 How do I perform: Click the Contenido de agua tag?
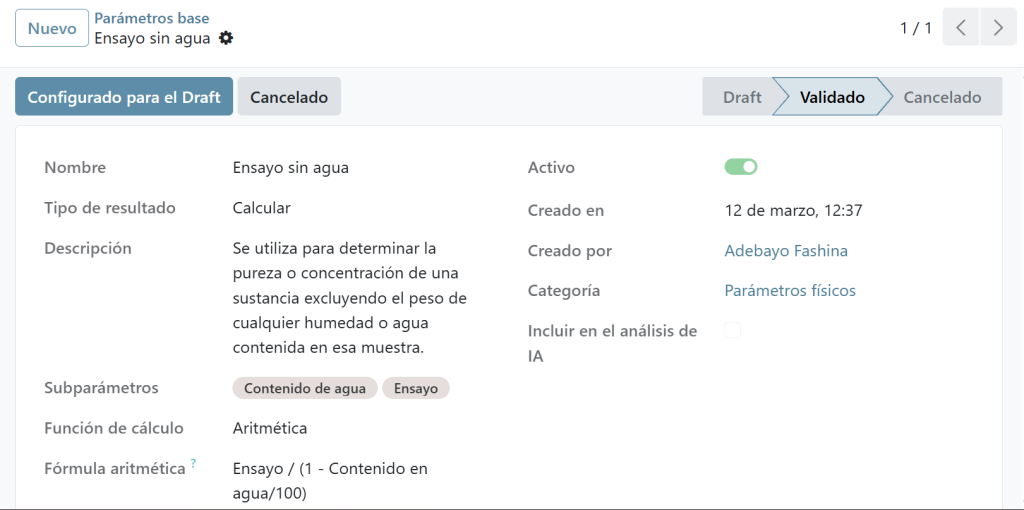coord(305,388)
